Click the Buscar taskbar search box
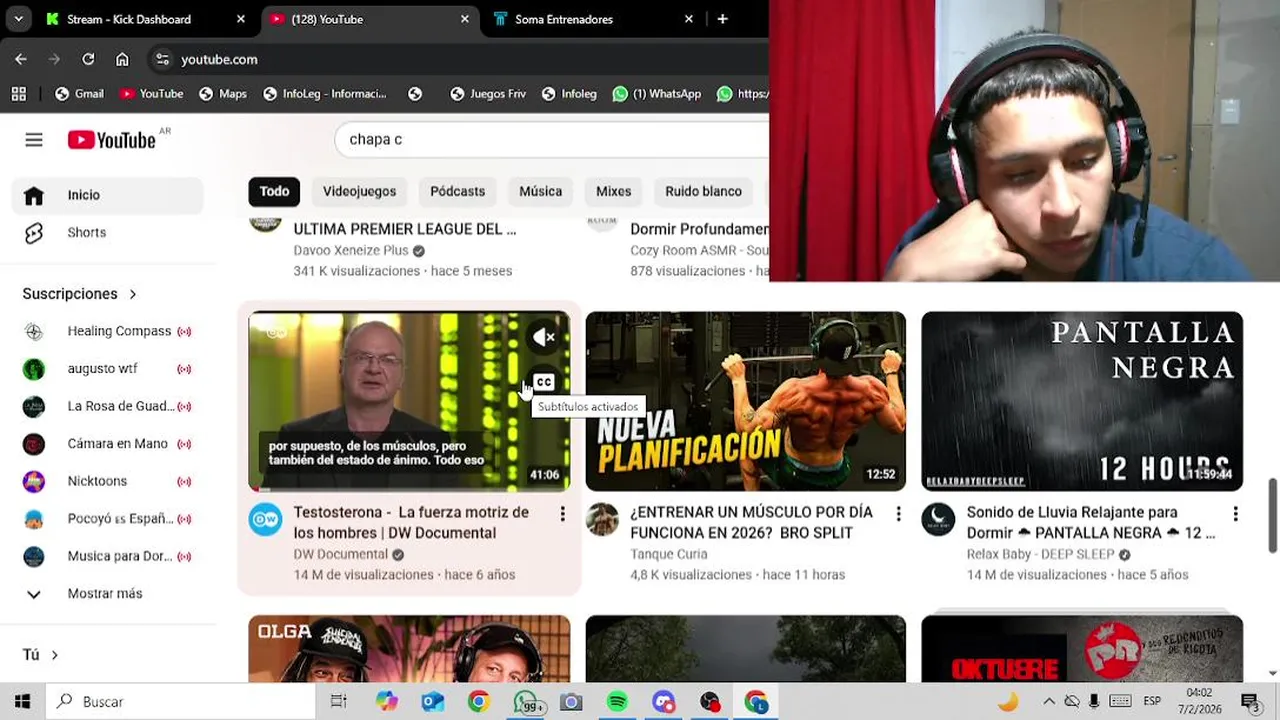Image resolution: width=1280 pixels, height=720 pixels. coord(180,702)
